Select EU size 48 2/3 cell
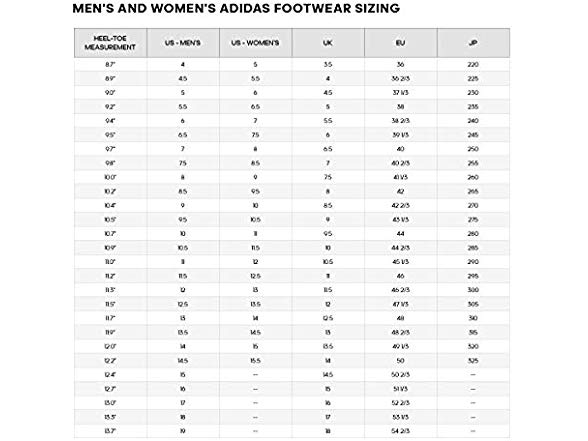 [x=400, y=332]
